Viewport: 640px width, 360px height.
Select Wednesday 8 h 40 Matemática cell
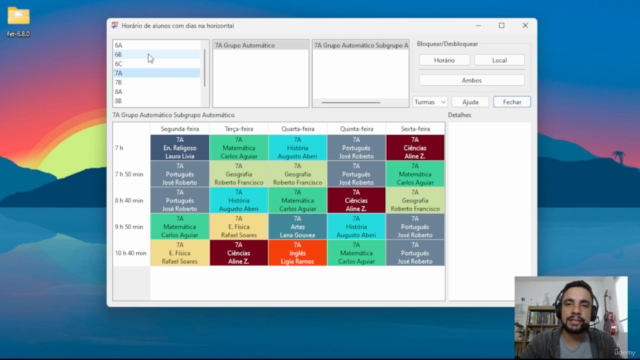(x=298, y=200)
